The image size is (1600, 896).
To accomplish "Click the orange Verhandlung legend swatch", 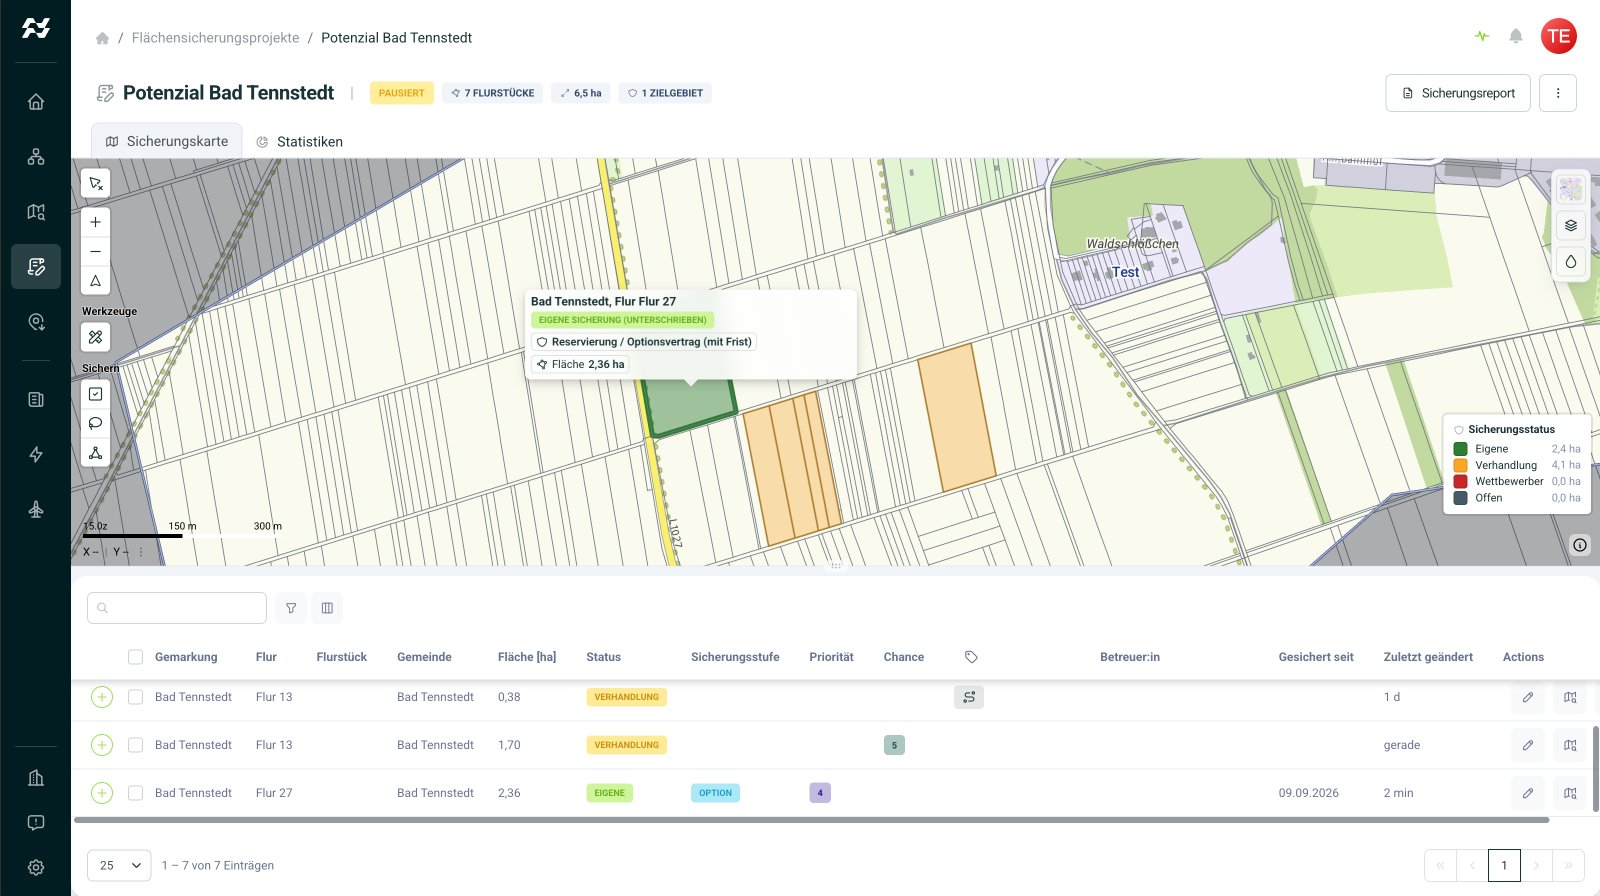I will click(x=1460, y=465).
